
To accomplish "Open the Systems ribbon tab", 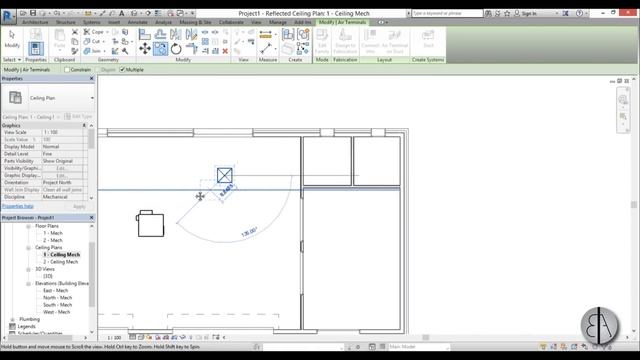I will click(x=91, y=22).
